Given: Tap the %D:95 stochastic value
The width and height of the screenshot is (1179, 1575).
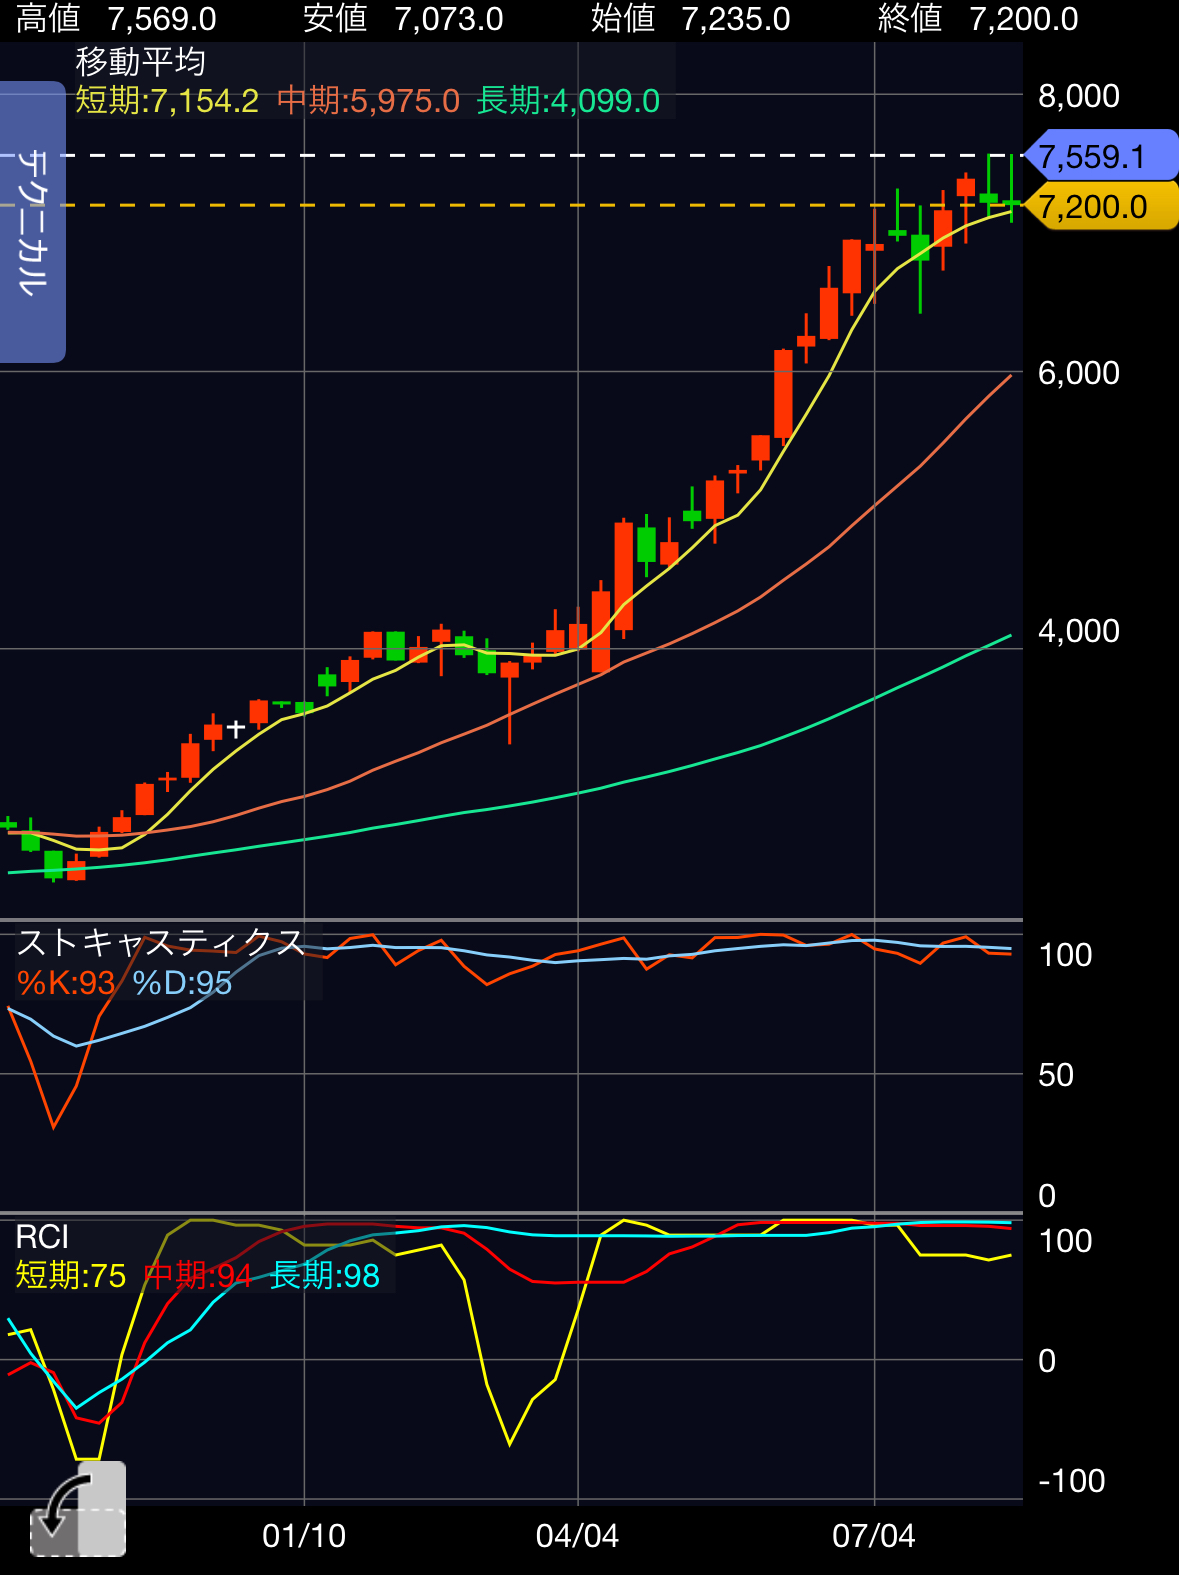Looking at the screenshot, I should click(x=182, y=983).
